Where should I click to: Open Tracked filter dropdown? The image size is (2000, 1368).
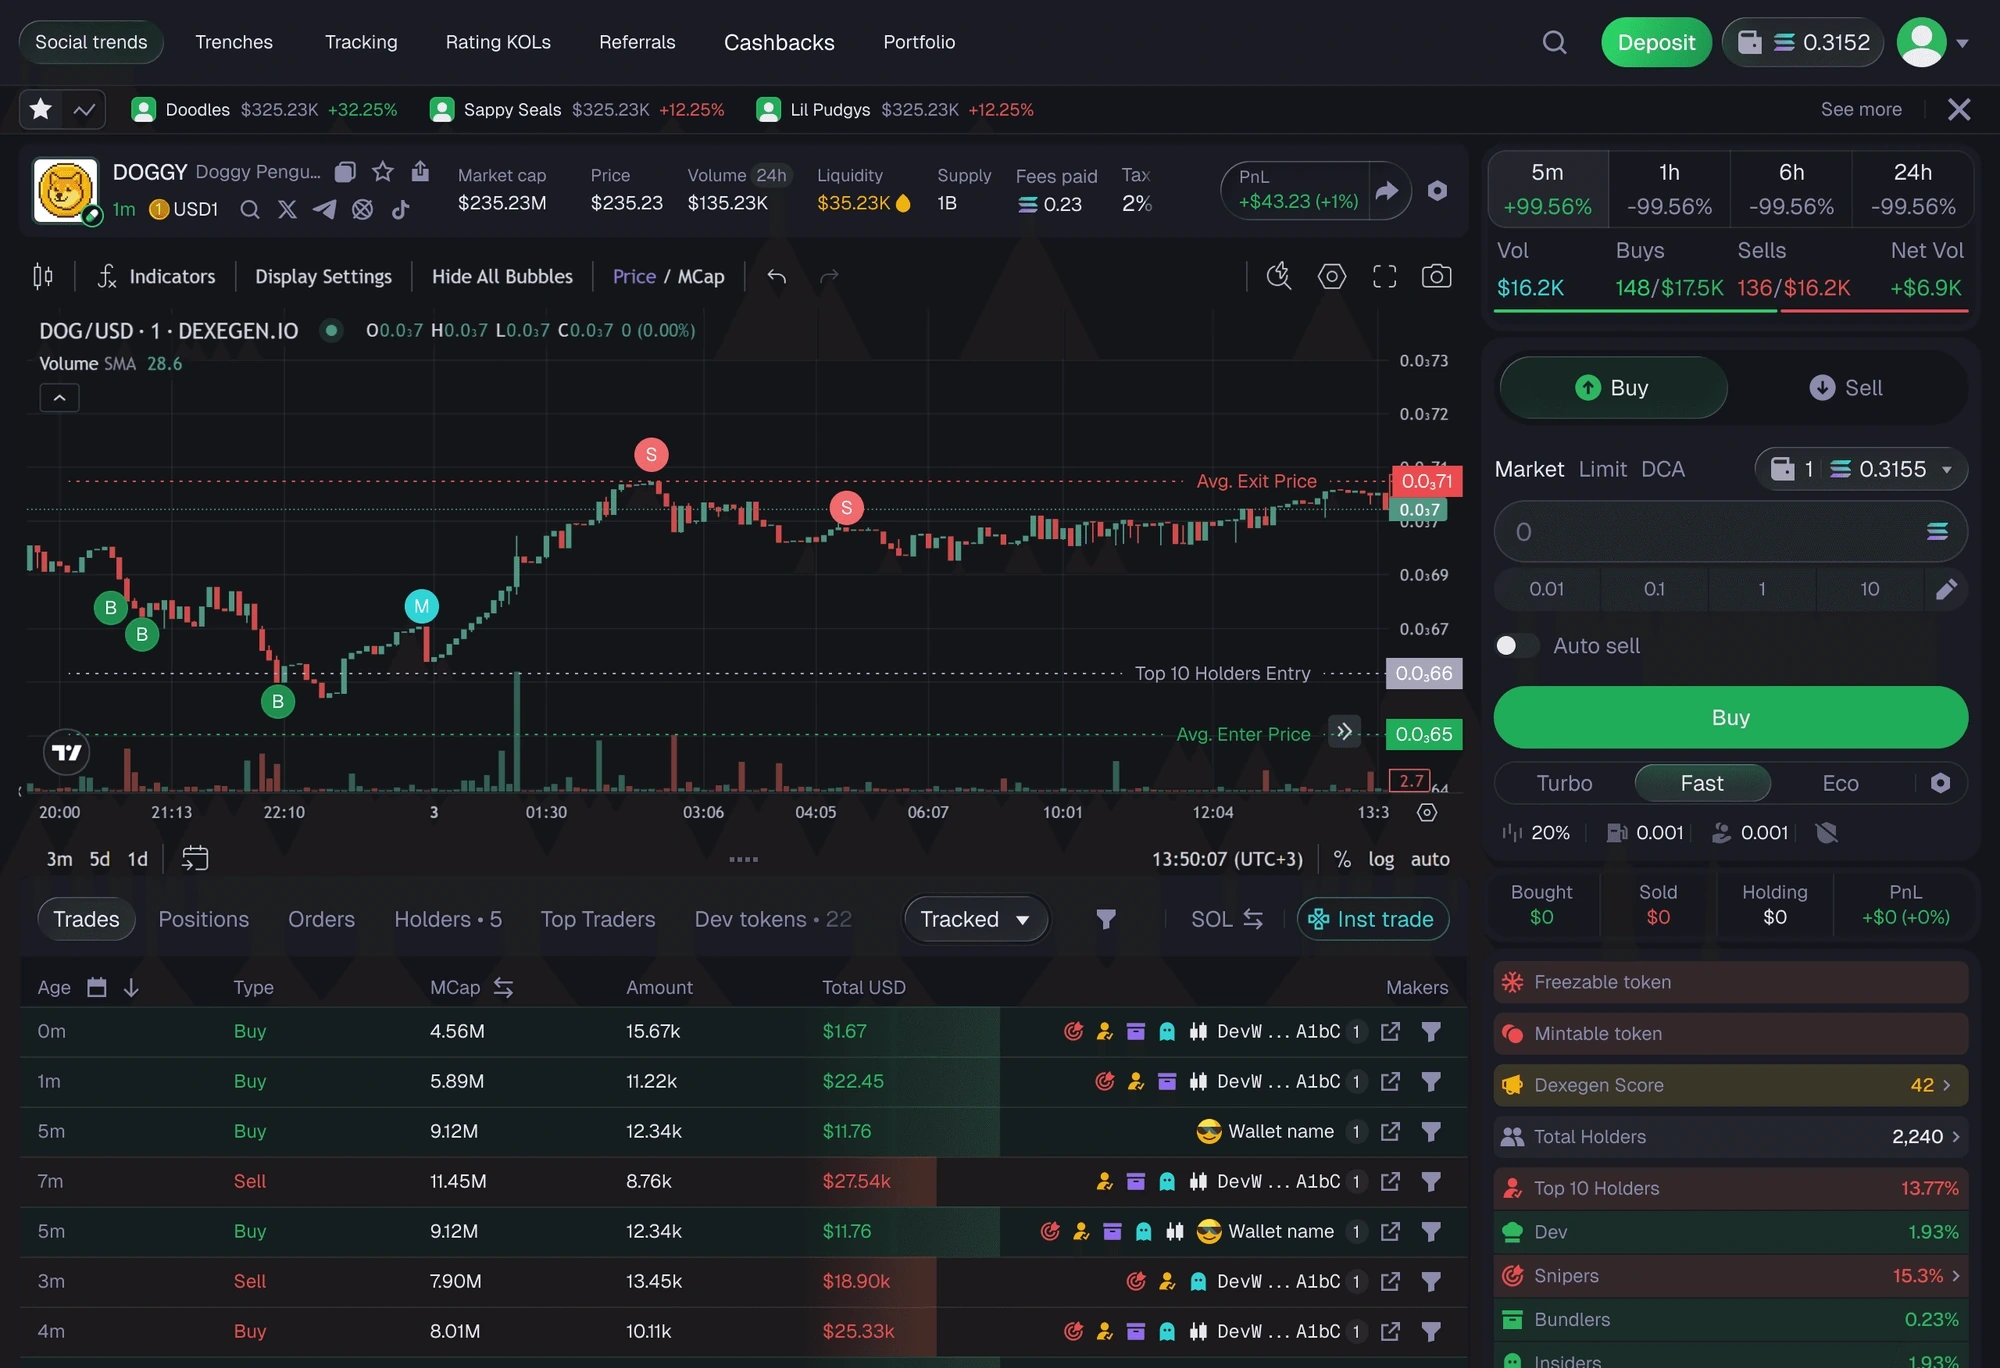pos(976,919)
